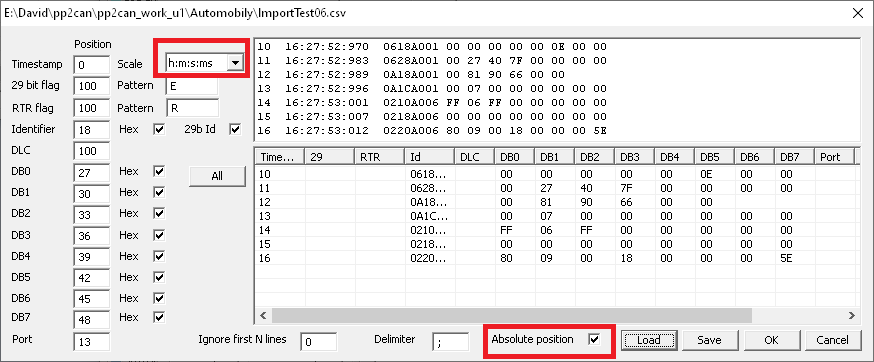
Task: Click the Save button
Action: coord(709,340)
